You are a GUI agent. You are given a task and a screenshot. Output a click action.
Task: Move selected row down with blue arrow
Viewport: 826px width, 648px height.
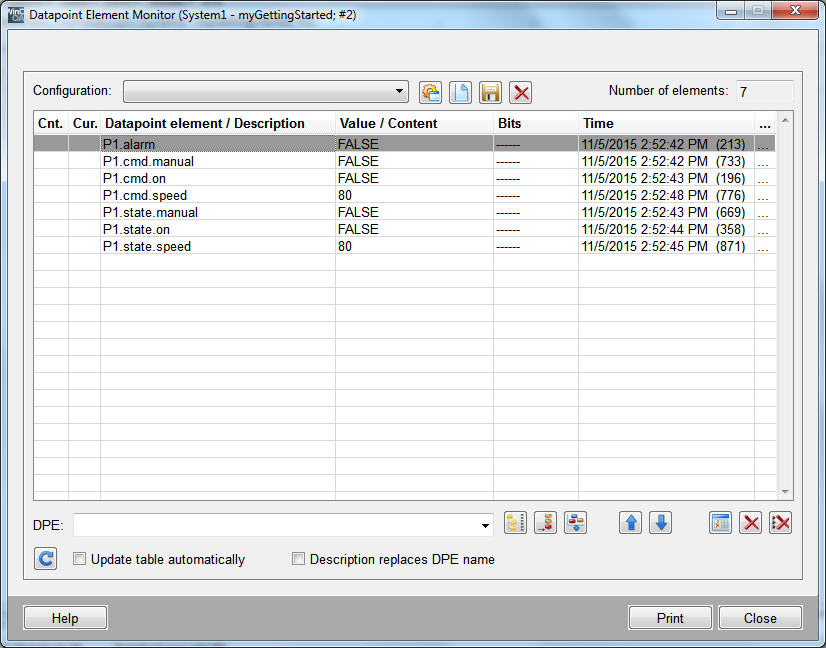(x=660, y=523)
